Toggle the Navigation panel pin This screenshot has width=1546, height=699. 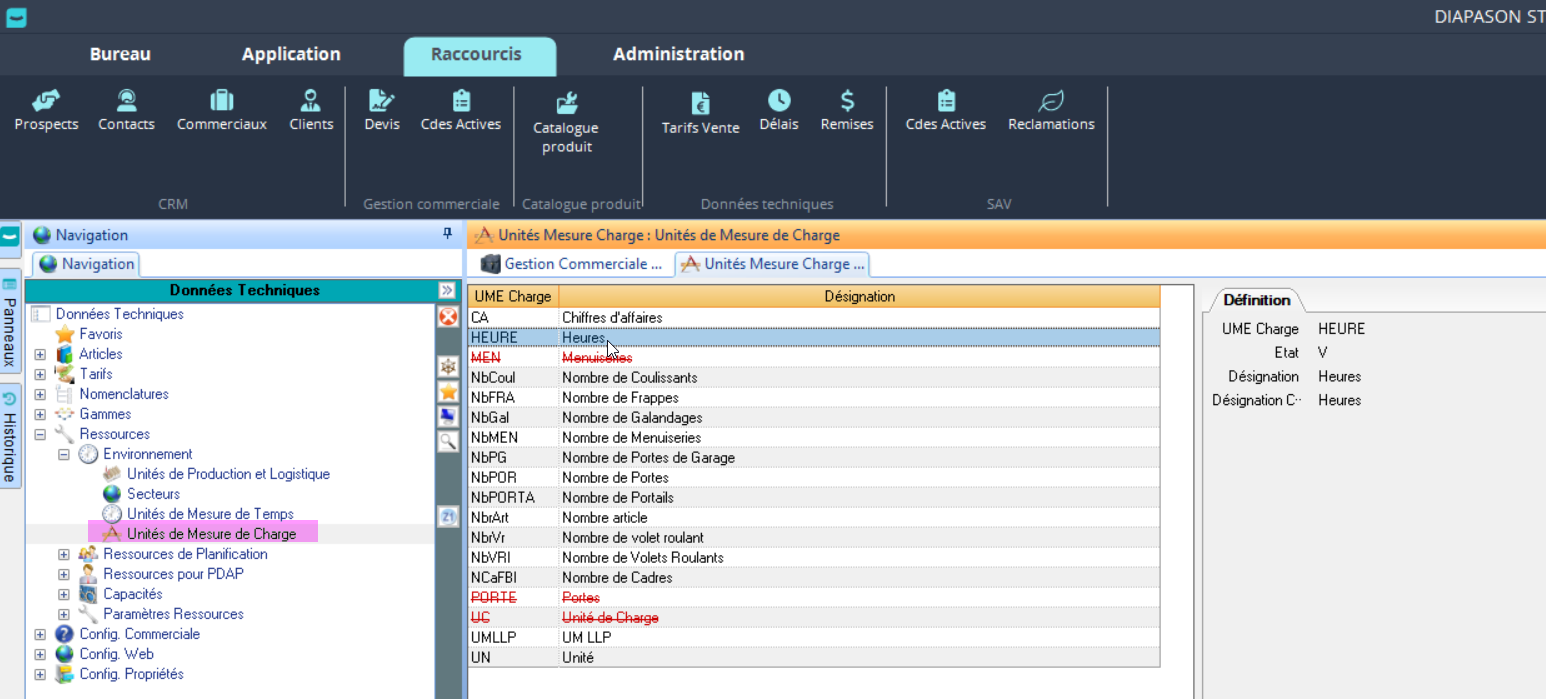pyautogui.click(x=447, y=234)
